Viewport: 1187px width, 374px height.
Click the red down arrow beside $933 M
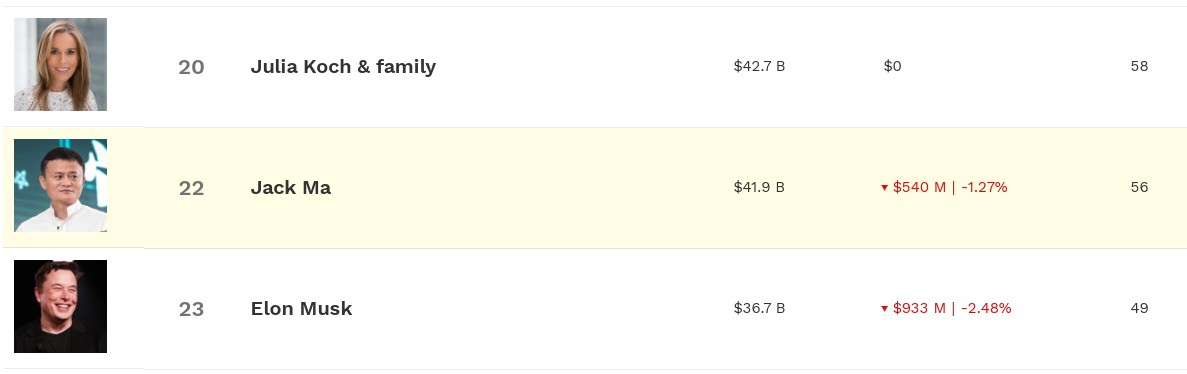click(x=883, y=309)
